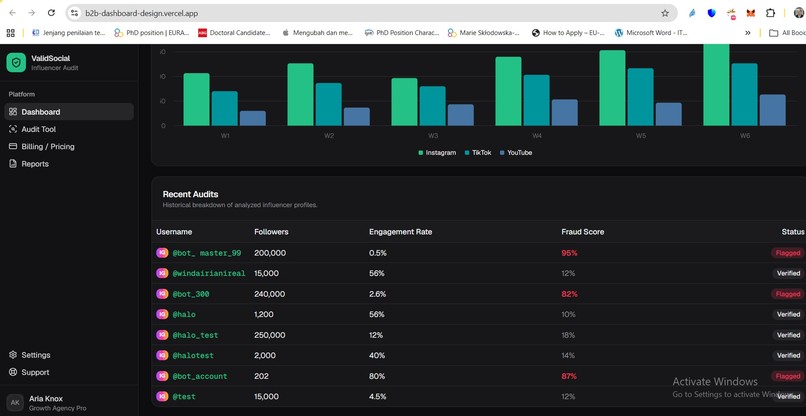The image size is (806, 416).
Task: Expand the bookmarks overflow chevron
Action: tap(747, 33)
